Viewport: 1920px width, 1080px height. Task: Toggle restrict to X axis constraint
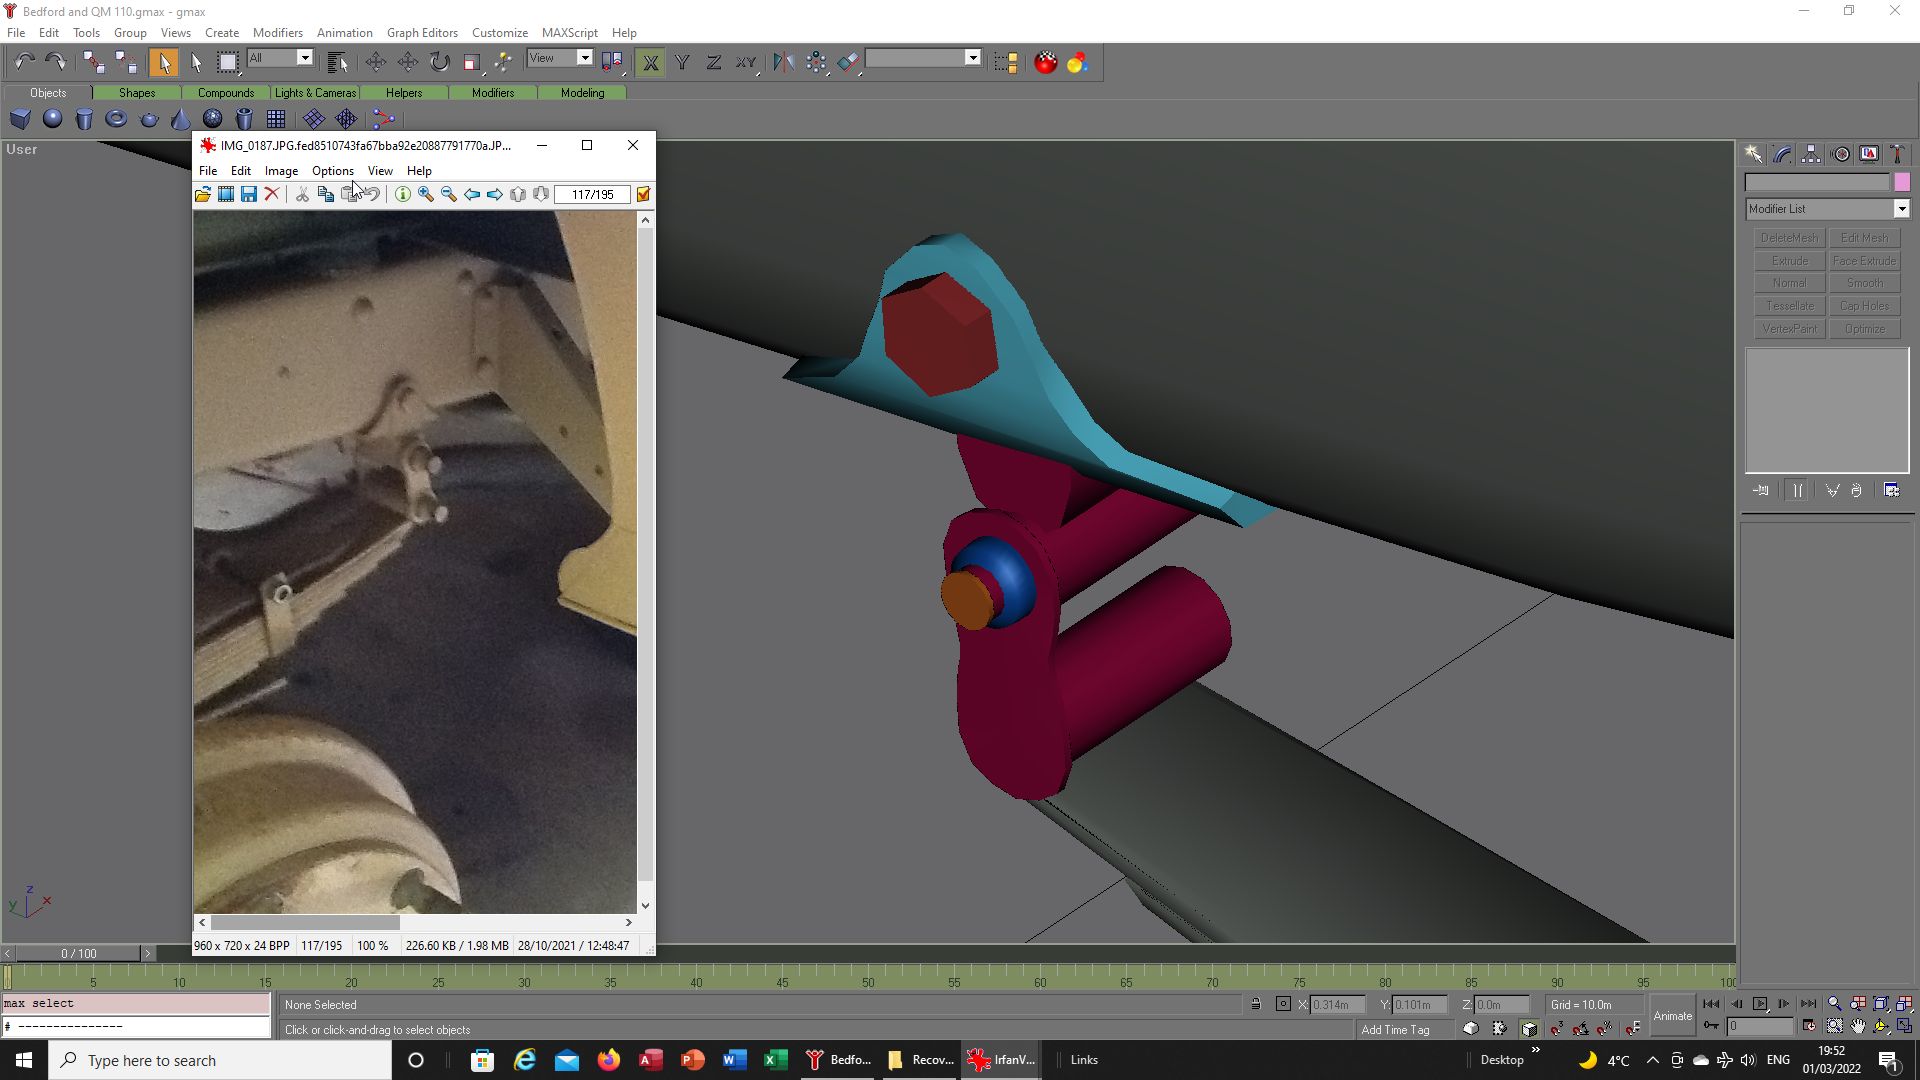coord(650,62)
